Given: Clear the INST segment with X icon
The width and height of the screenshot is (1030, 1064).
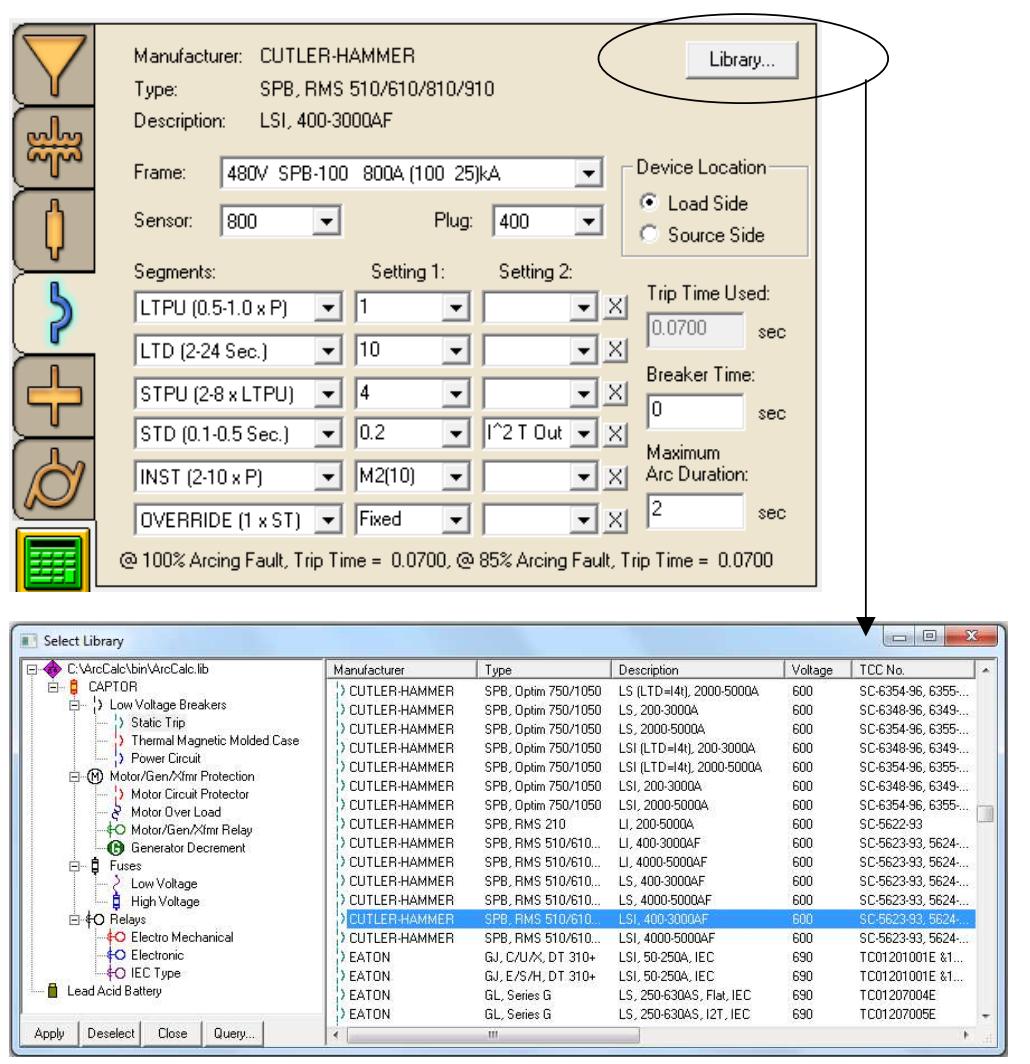Looking at the screenshot, I should pos(615,477).
